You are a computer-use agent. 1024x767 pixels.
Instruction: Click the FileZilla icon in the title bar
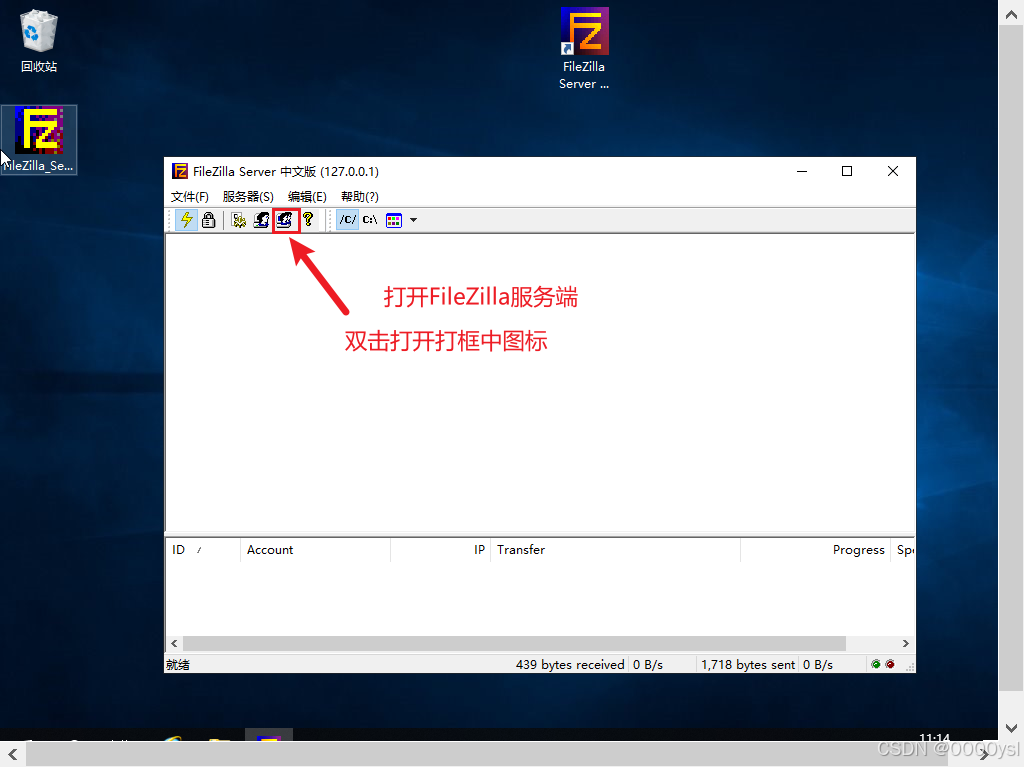[x=180, y=171]
